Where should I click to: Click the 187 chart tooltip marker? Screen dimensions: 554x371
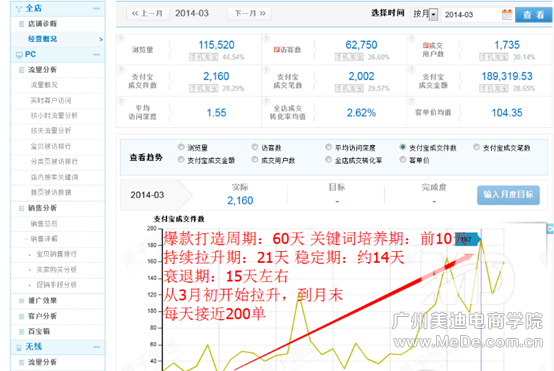click(467, 240)
